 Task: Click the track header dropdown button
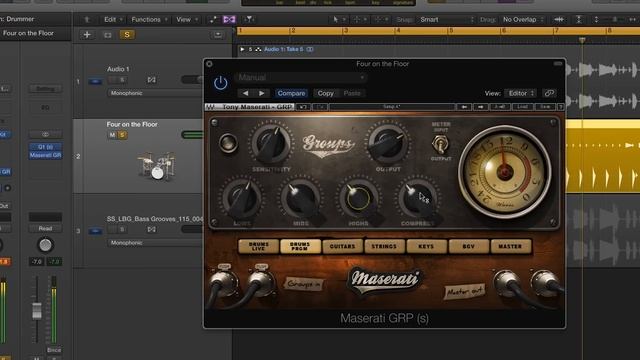click(218, 35)
